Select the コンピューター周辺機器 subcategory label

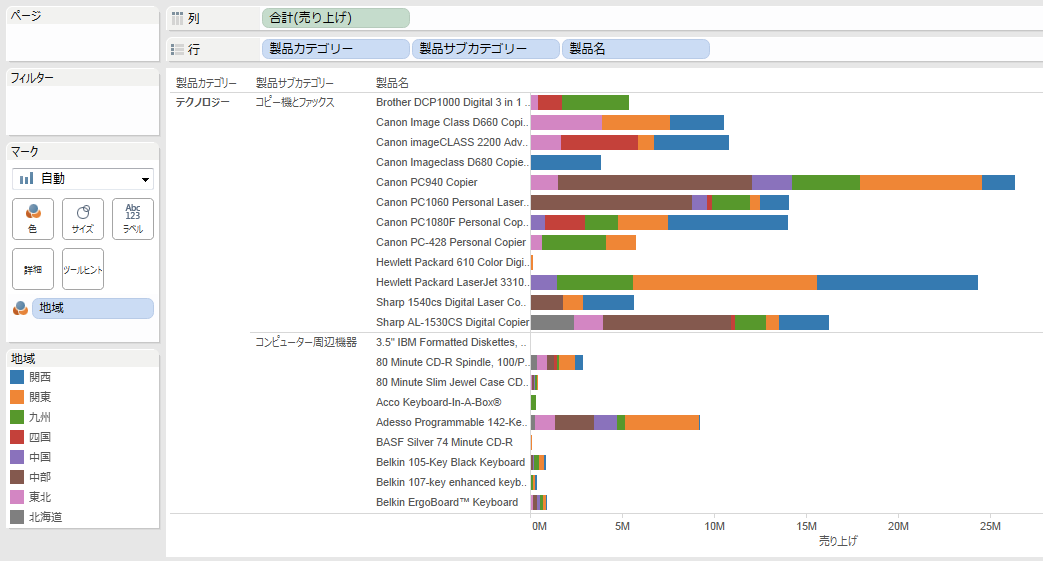point(306,341)
